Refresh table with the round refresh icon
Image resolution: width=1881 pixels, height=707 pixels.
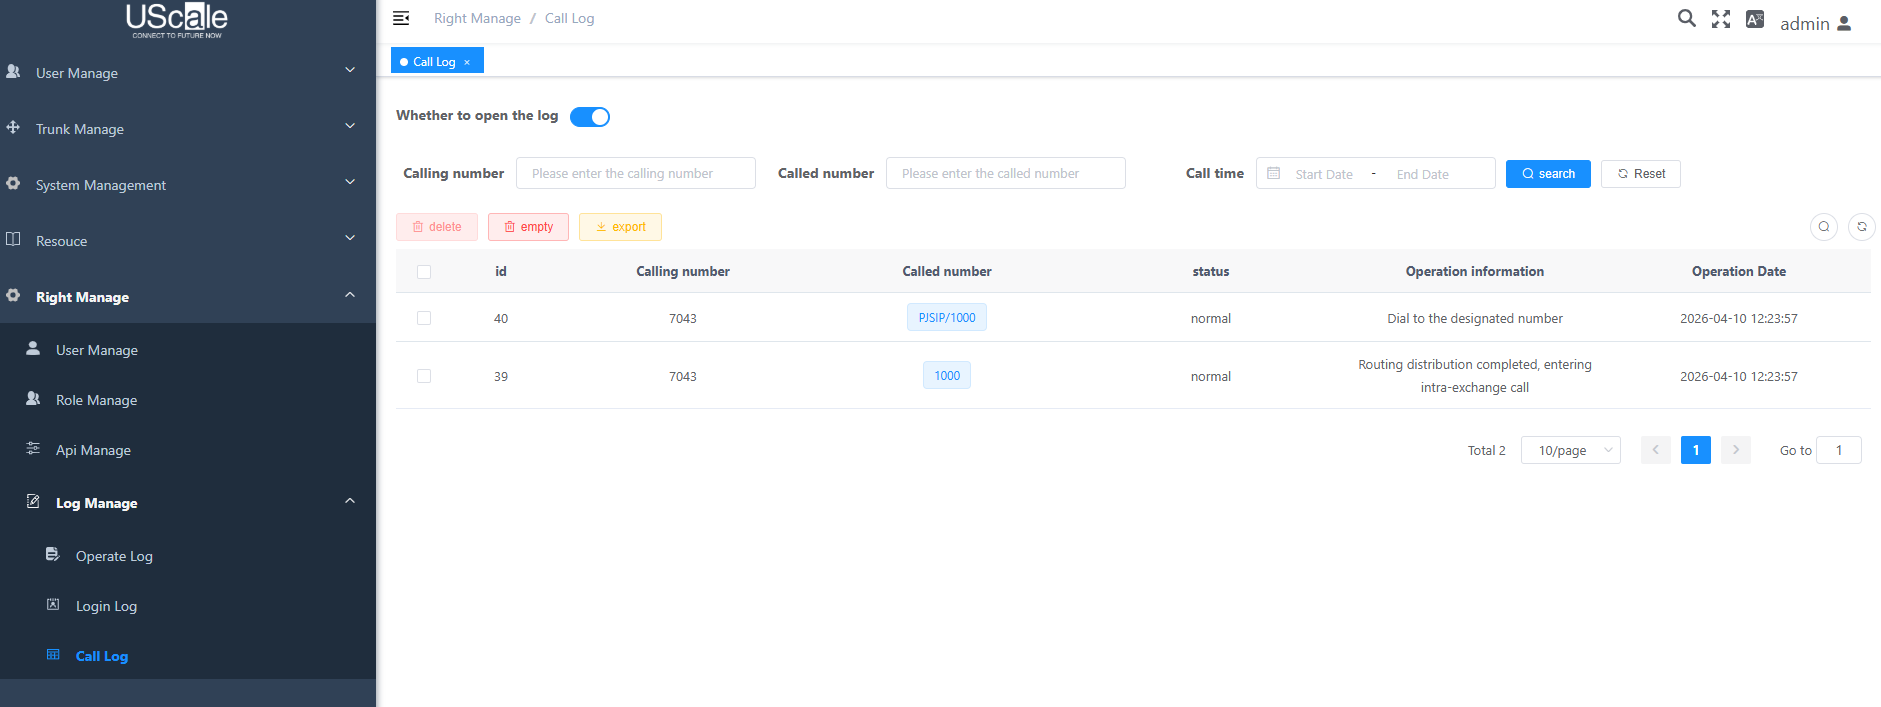point(1862,227)
